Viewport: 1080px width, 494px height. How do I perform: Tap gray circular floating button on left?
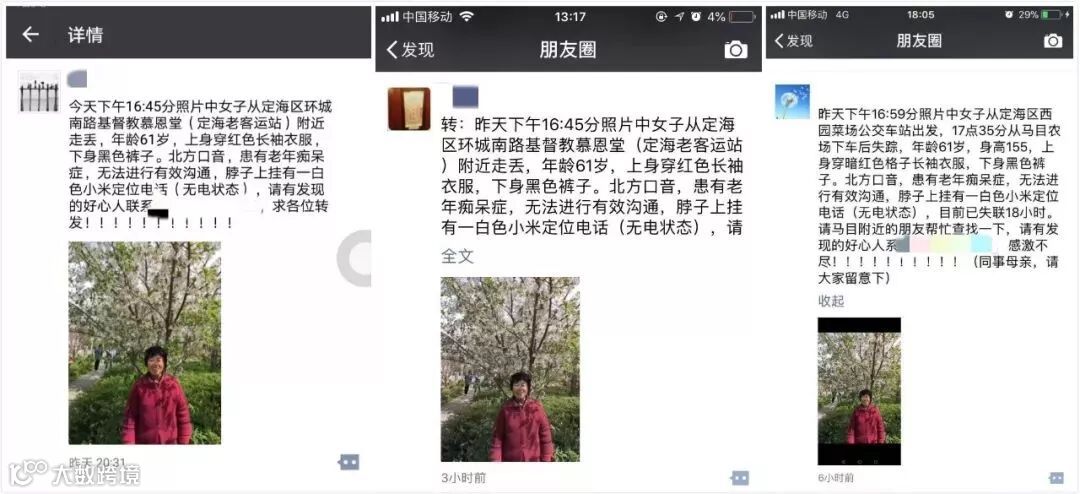coord(354,258)
